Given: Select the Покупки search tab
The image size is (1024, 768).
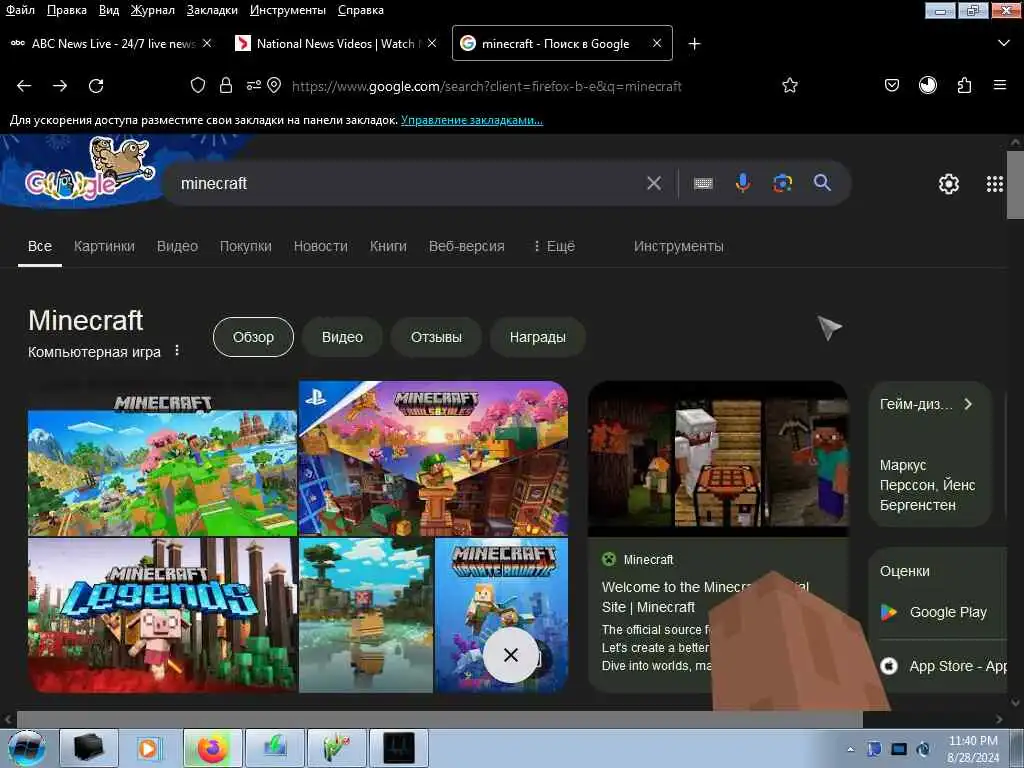Looking at the screenshot, I should point(246,246).
